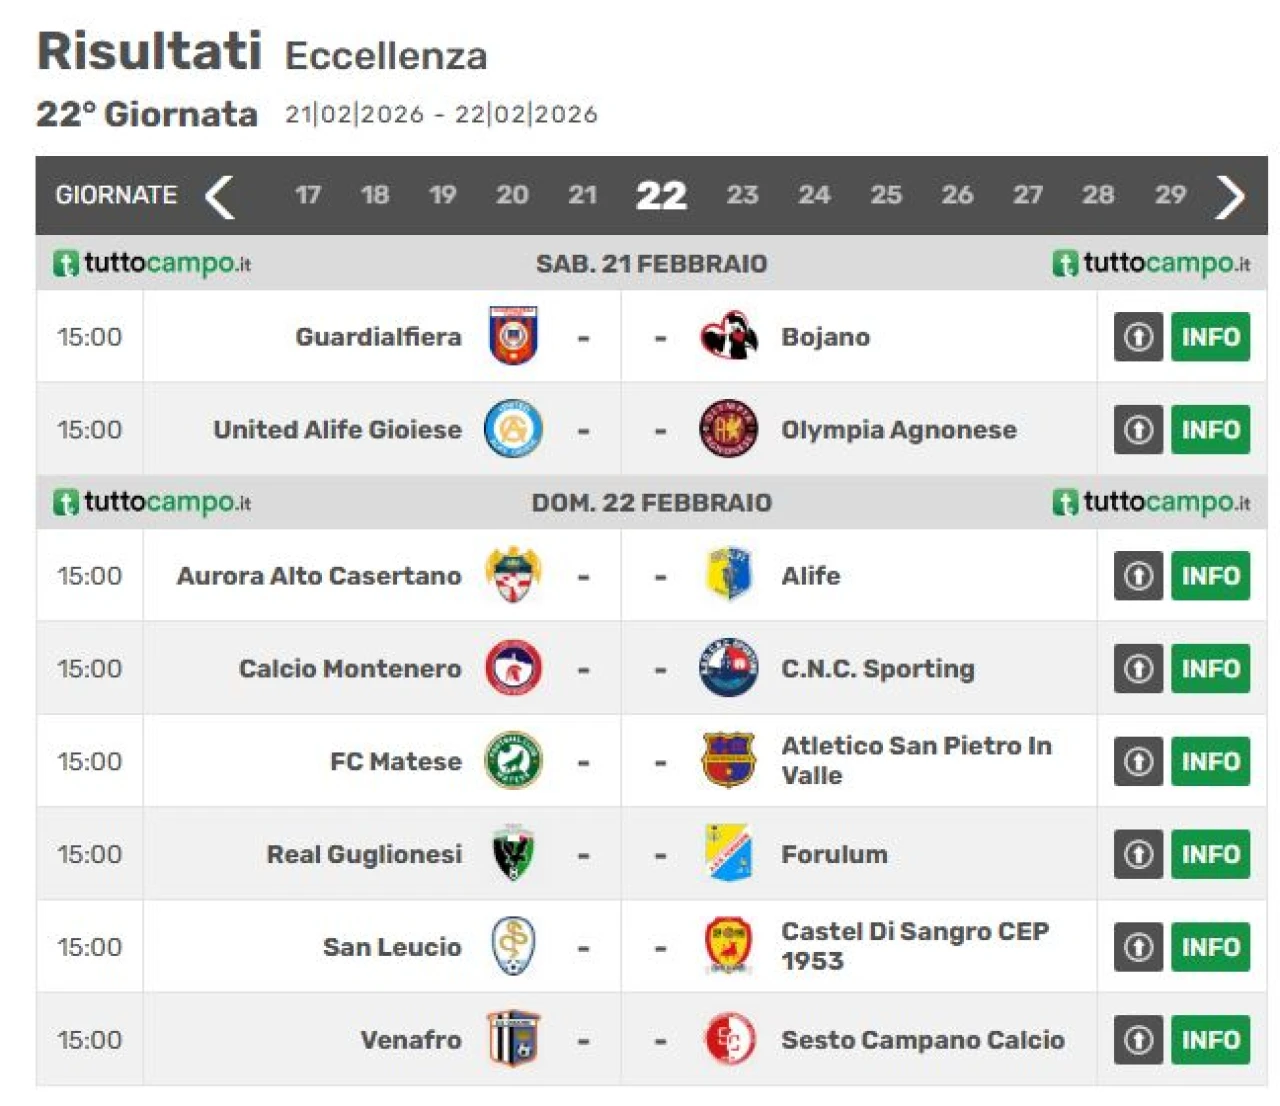
Task: Switch to giornata 21
Action: pos(582,195)
